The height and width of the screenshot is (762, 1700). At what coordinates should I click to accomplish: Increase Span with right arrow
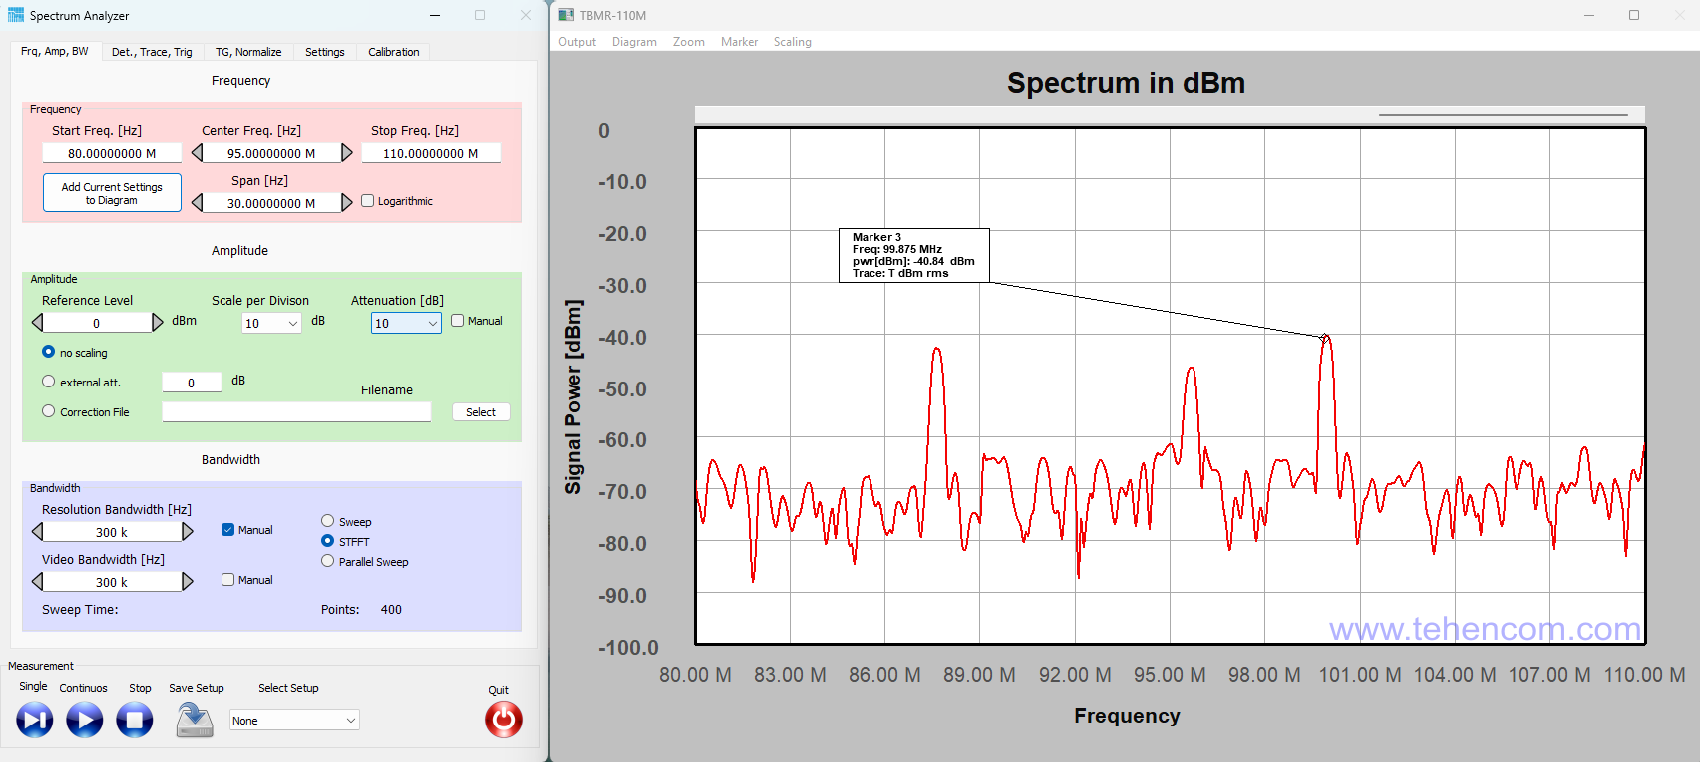point(347,202)
